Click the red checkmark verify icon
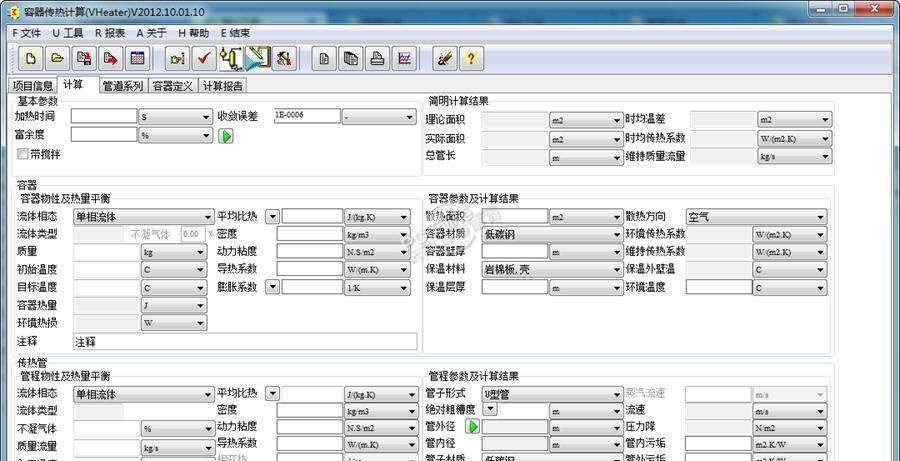 point(204,59)
